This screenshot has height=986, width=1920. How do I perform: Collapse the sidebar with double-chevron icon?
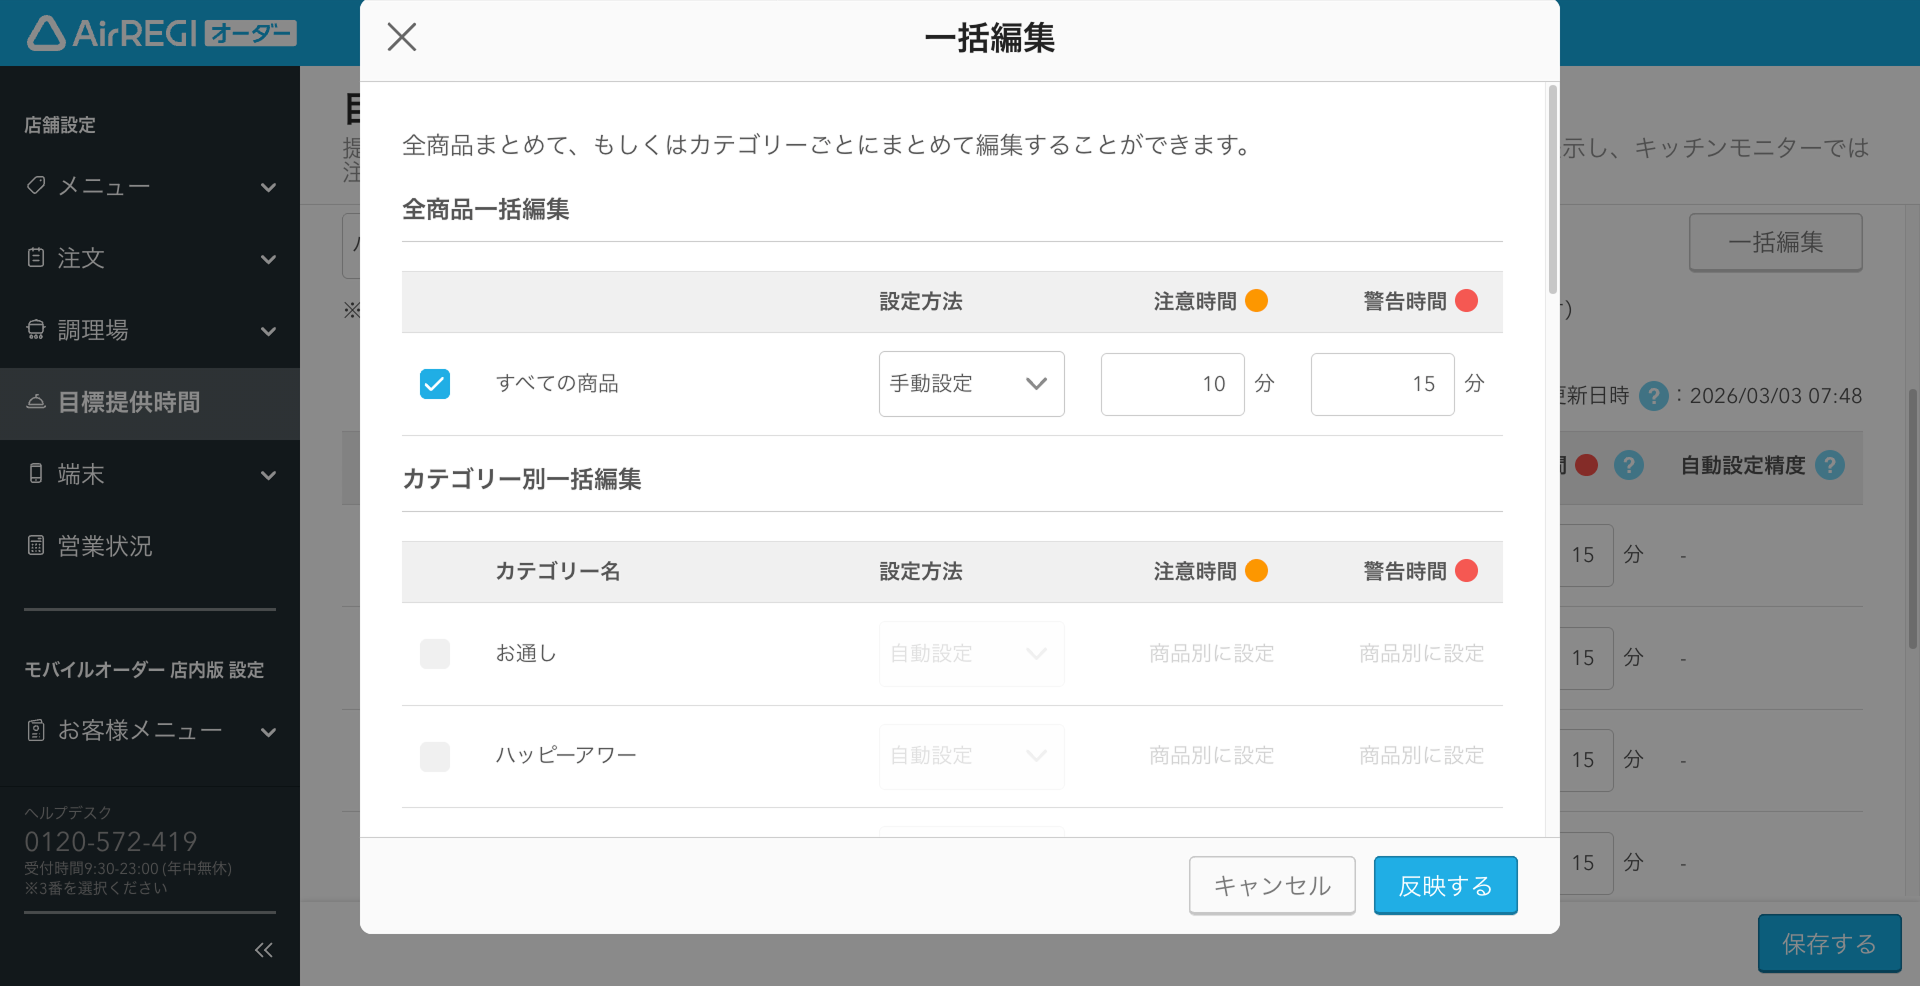tap(264, 950)
